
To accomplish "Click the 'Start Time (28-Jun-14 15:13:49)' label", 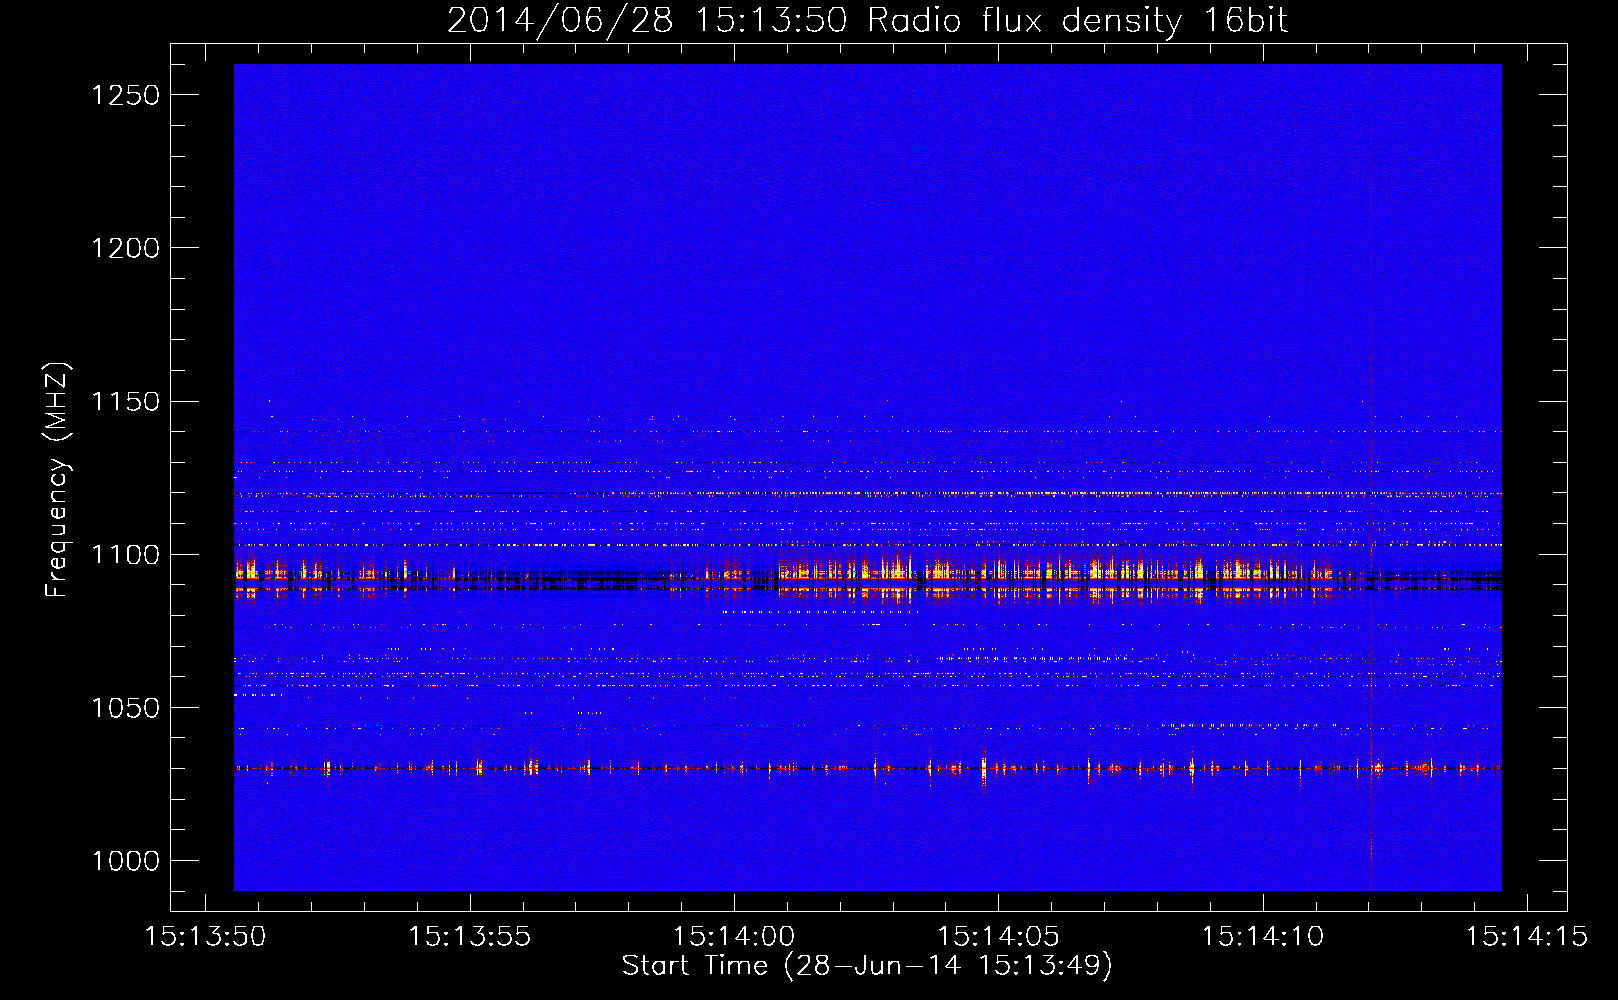I will (867, 966).
